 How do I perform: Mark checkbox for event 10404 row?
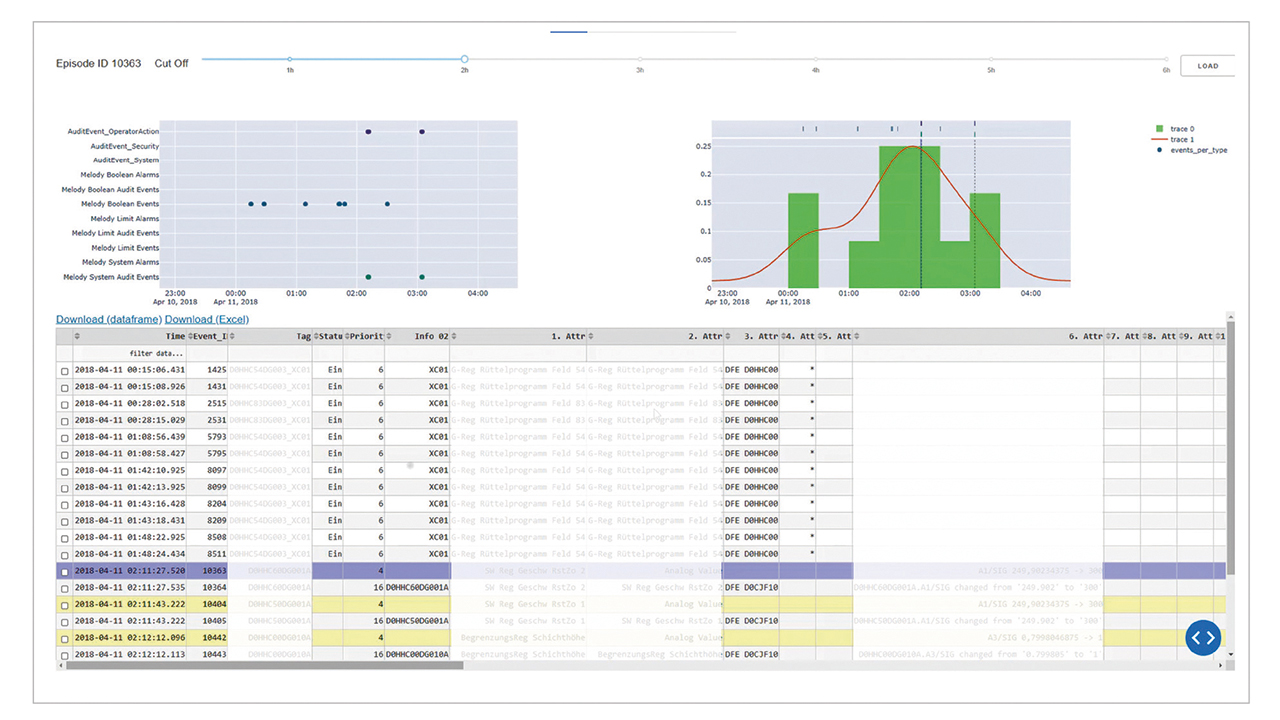pyautogui.click(x=65, y=605)
